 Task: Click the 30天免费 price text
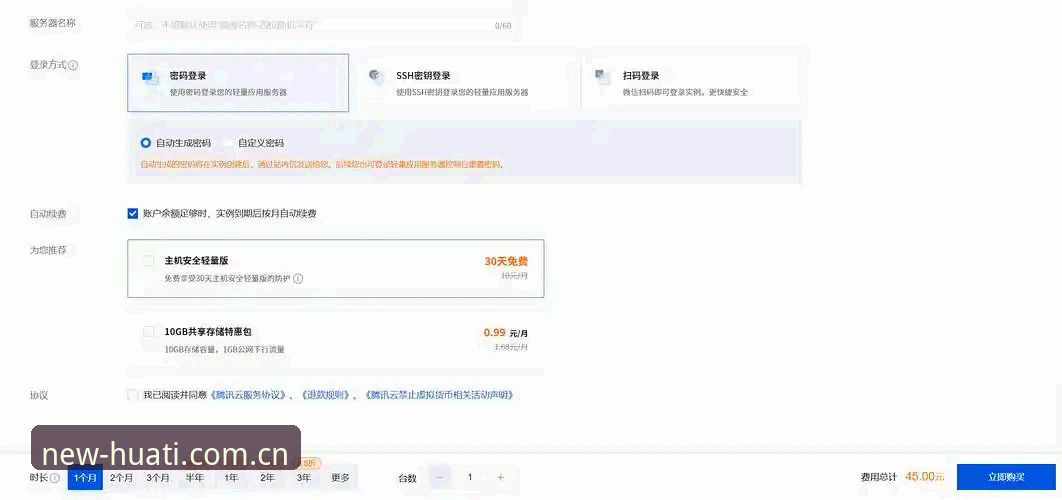pos(506,261)
